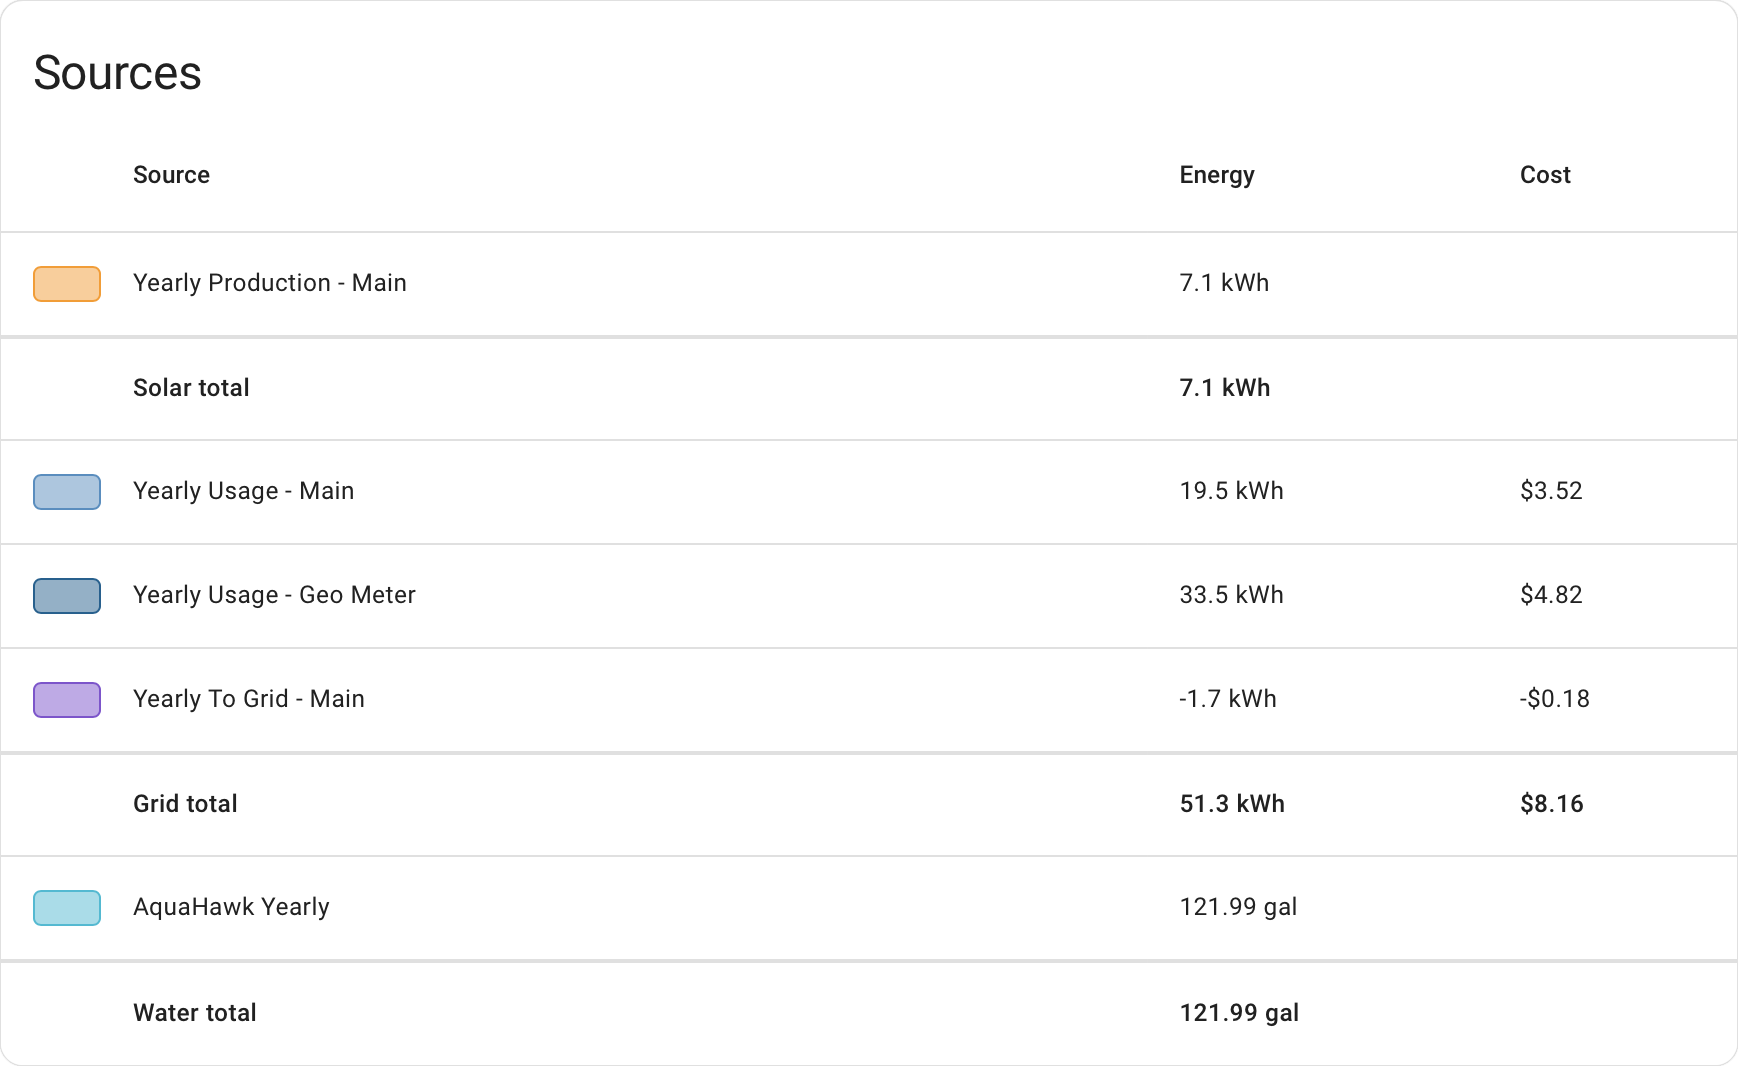The width and height of the screenshot is (1738, 1066).
Task: Click the 121.99 gal Water total value
Action: click(1239, 1012)
